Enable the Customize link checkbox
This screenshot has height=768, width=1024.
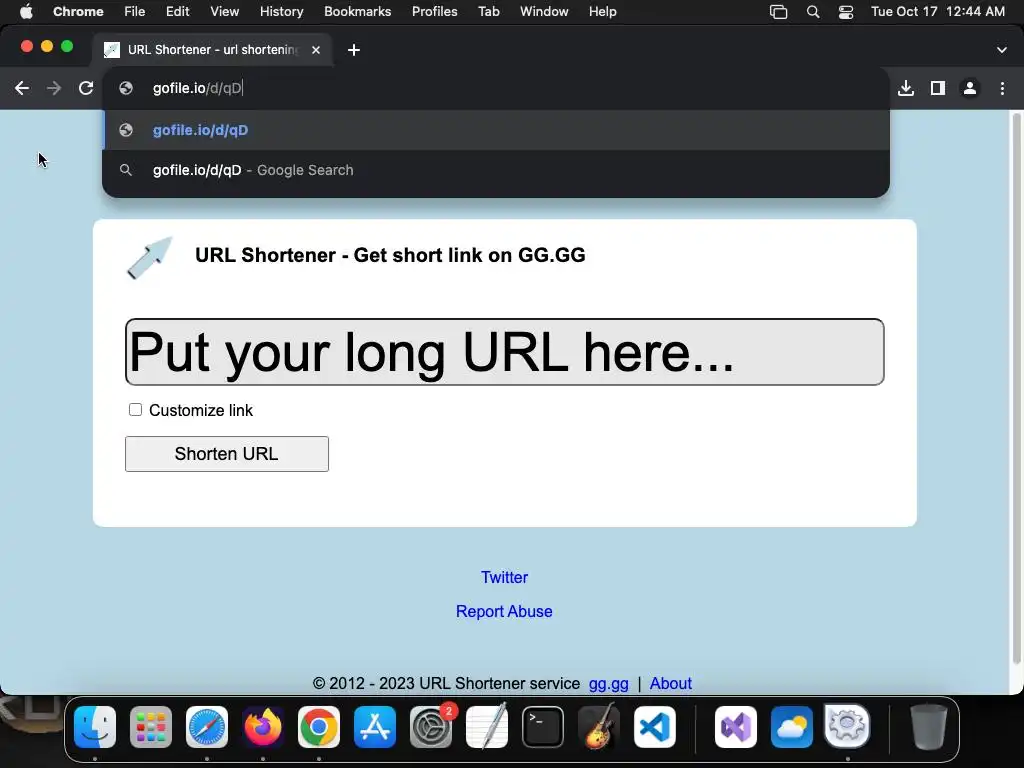pos(135,409)
